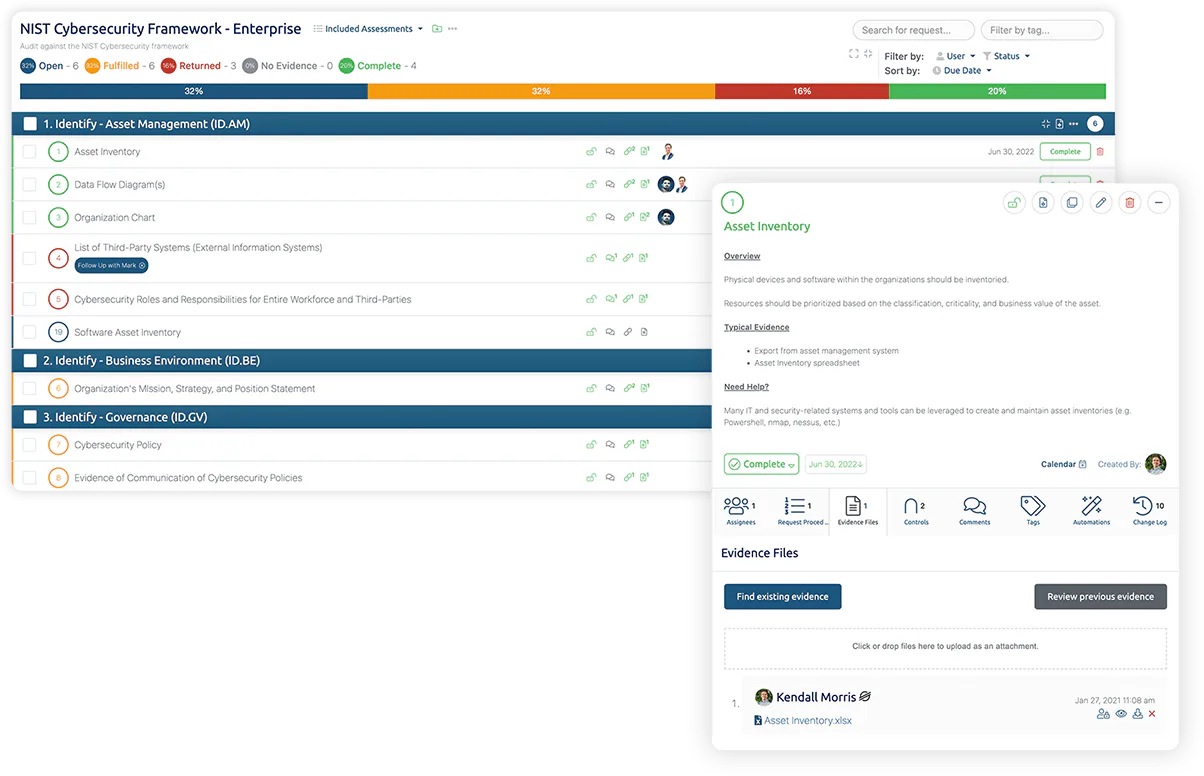This screenshot has height=776, width=1204.
Task: Minimize the Asset Inventory detail panel
Action: click(x=1159, y=202)
